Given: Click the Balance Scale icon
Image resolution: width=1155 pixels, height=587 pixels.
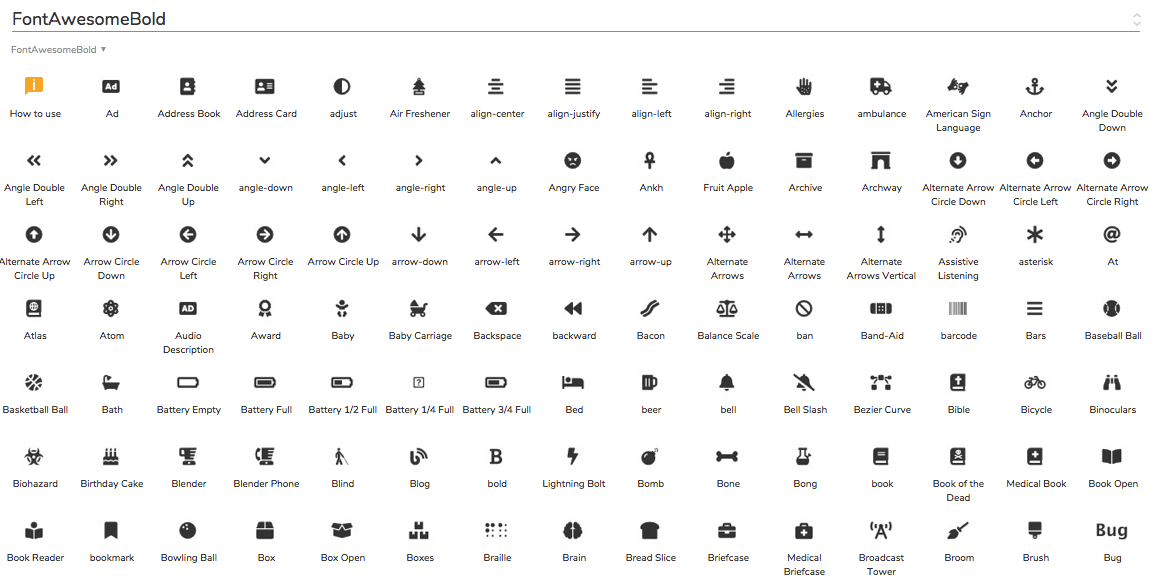Looking at the screenshot, I should 727,309.
